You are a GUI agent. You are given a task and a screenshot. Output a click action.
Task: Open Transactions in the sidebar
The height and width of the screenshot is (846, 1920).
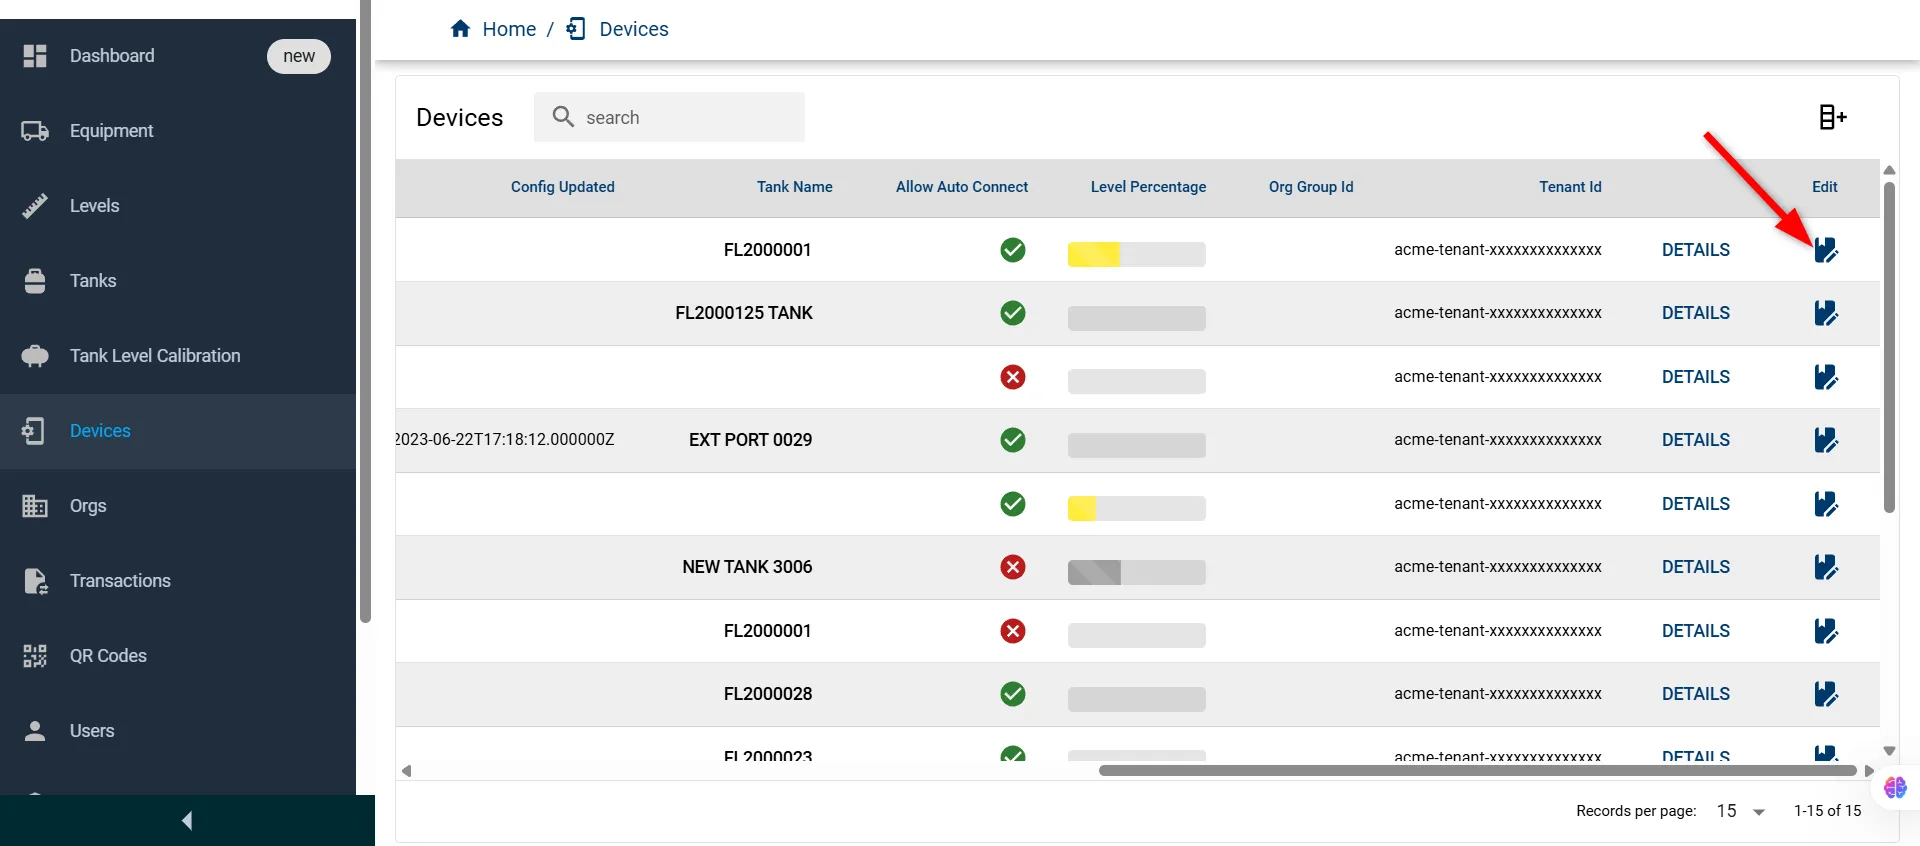pyautogui.click(x=178, y=581)
